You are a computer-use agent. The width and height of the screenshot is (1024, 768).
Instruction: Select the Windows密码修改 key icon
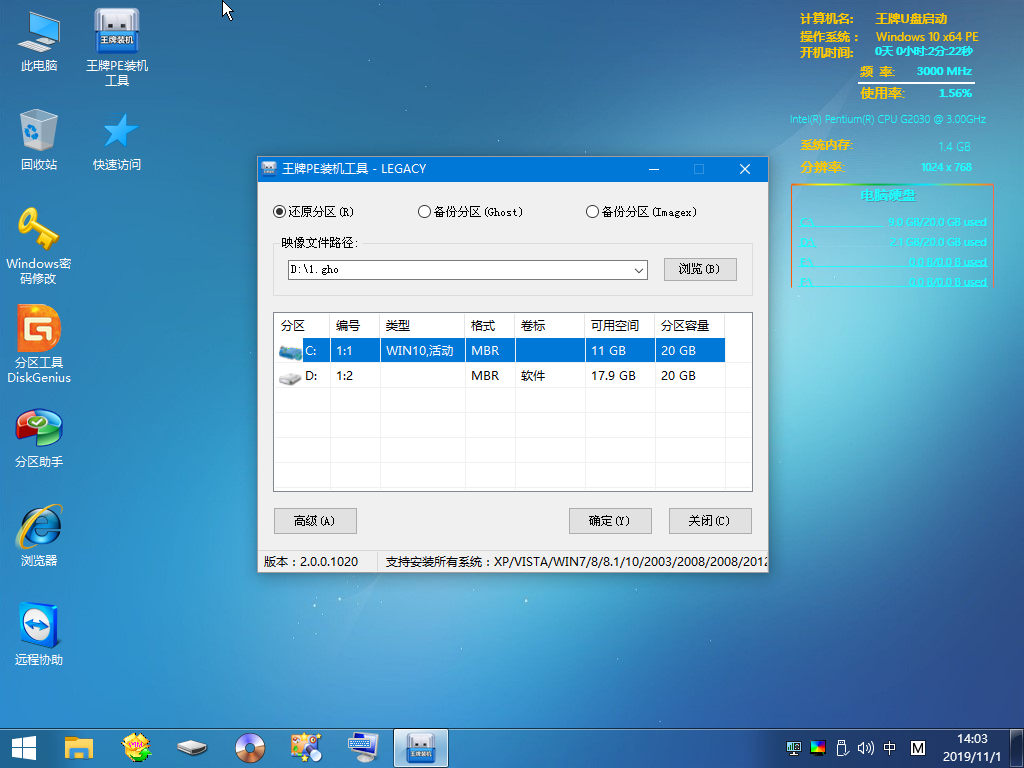coord(39,246)
